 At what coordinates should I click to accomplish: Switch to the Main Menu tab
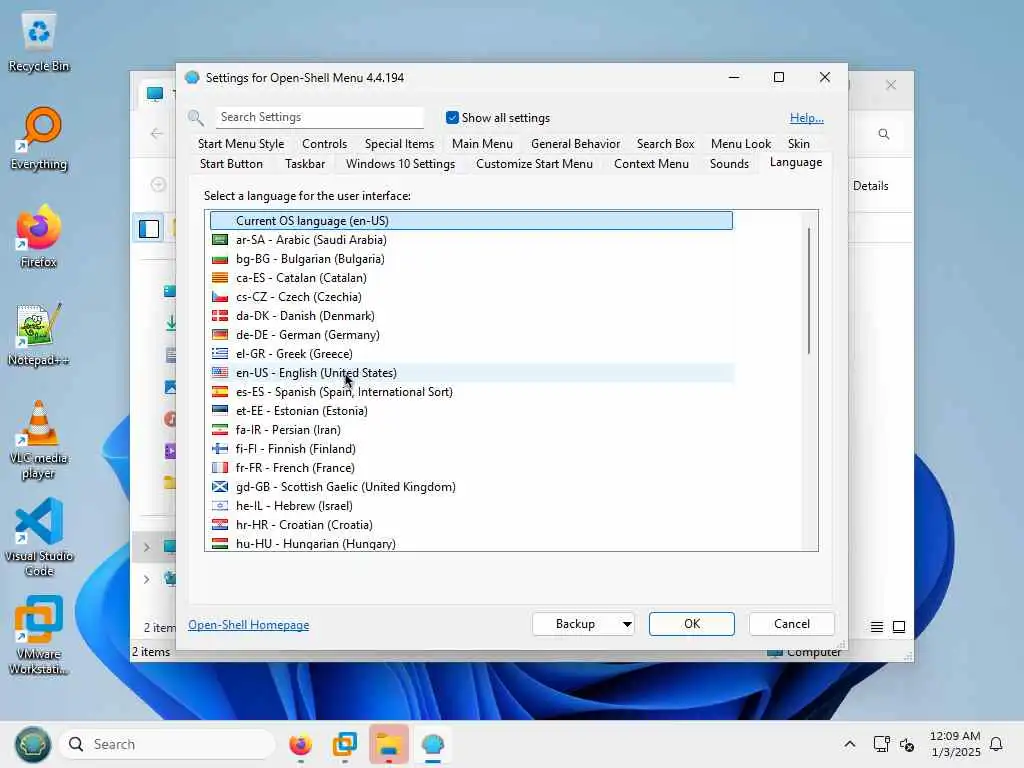coord(483,144)
